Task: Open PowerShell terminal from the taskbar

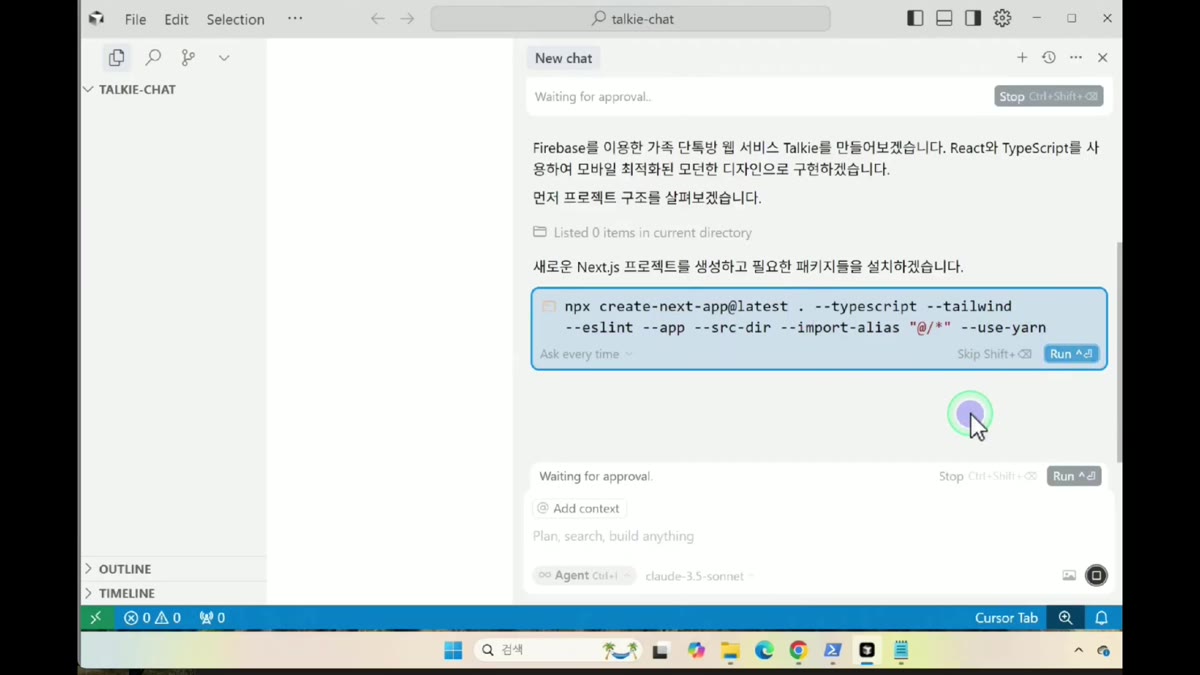Action: pos(832,651)
